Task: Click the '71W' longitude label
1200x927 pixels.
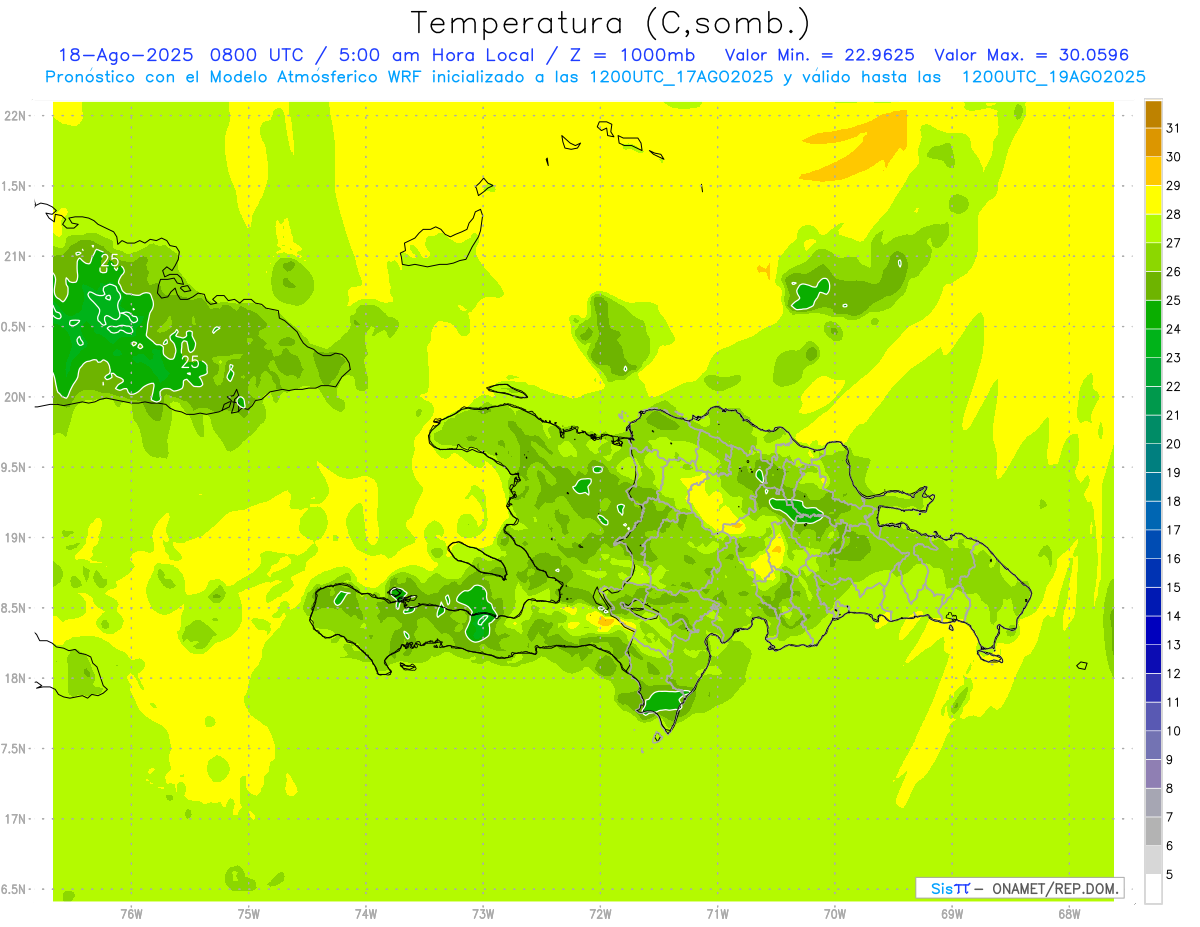Action: coord(717,914)
